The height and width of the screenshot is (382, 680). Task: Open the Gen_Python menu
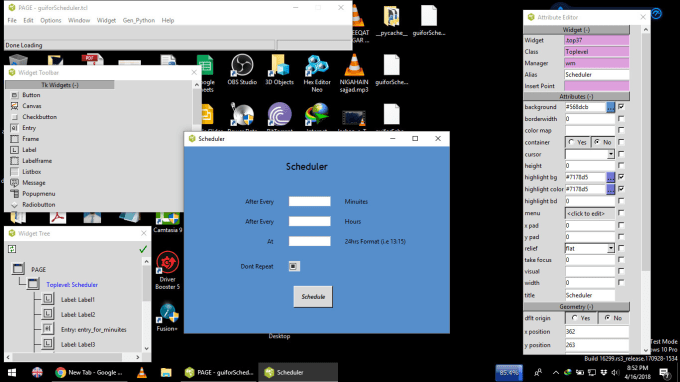click(139, 20)
